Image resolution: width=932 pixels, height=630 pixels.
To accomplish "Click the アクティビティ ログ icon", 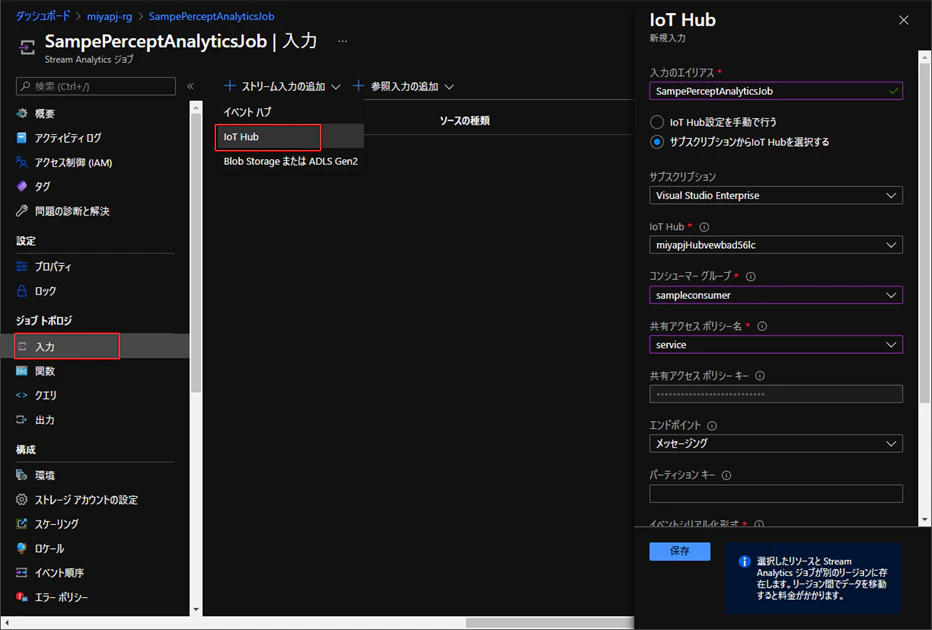I will pos(22,138).
